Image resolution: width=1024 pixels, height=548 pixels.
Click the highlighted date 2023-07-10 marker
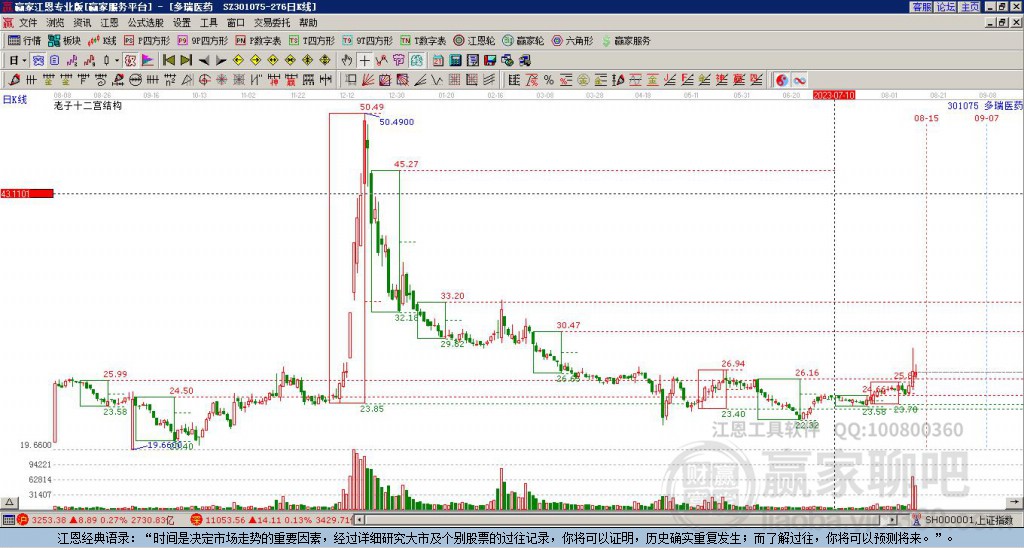[x=834, y=95]
